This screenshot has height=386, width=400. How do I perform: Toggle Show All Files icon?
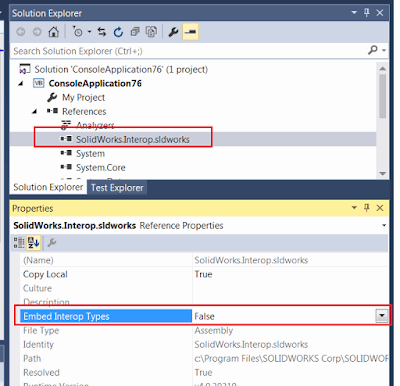point(151,32)
